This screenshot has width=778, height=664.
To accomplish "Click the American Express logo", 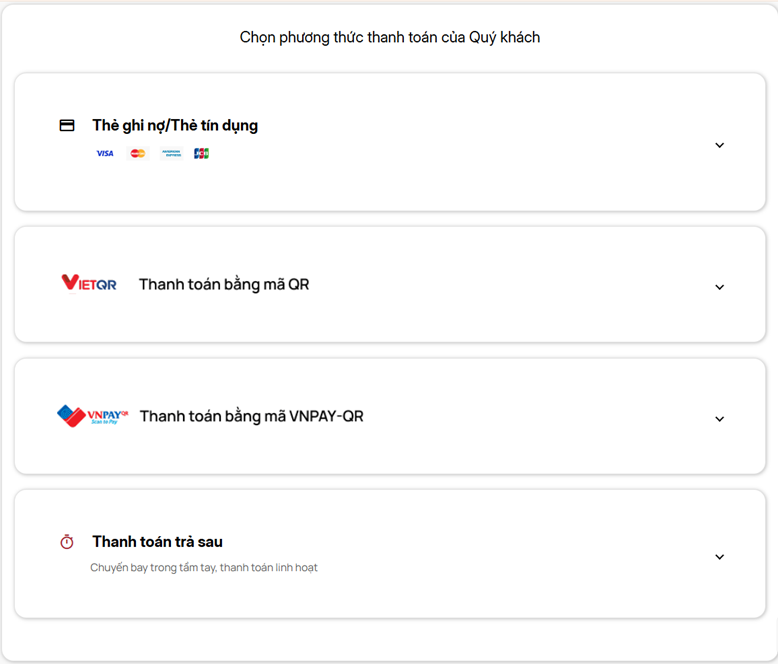I will pyautogui.click(x=171, y=153).
